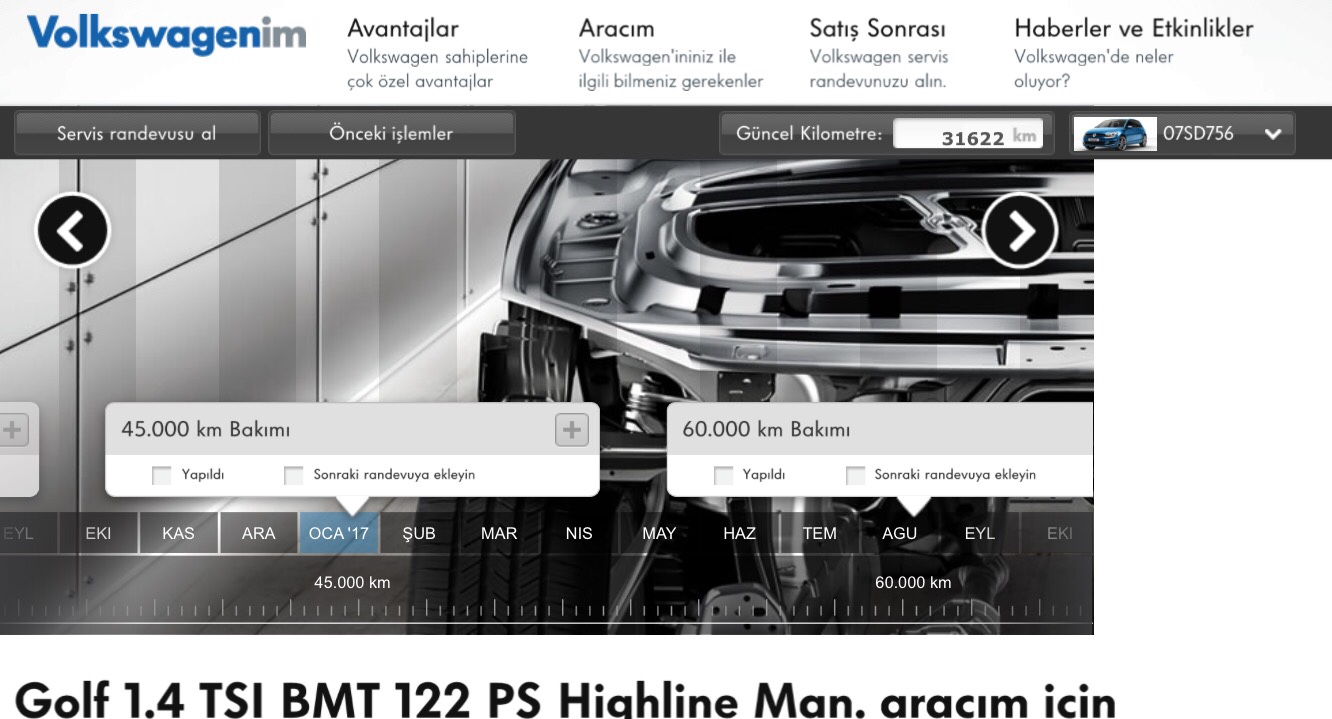The height and width of the screenshot is (719, 1332).
Task: Select the EKI month before KAS
Action: 98,533
